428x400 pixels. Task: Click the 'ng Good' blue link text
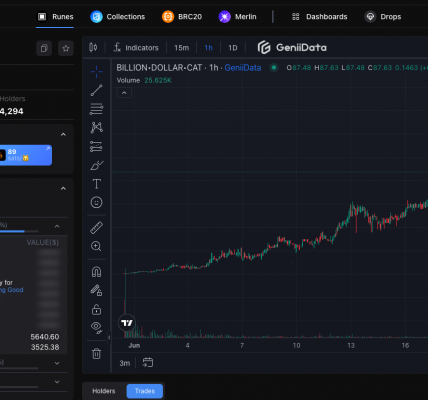[12, 290]
